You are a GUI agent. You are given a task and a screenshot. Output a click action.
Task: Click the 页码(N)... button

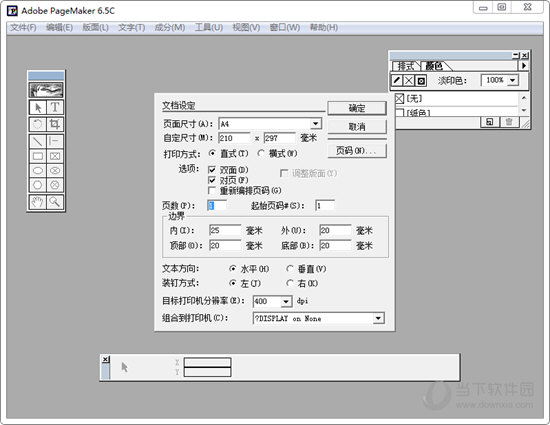tap(357, 151)
